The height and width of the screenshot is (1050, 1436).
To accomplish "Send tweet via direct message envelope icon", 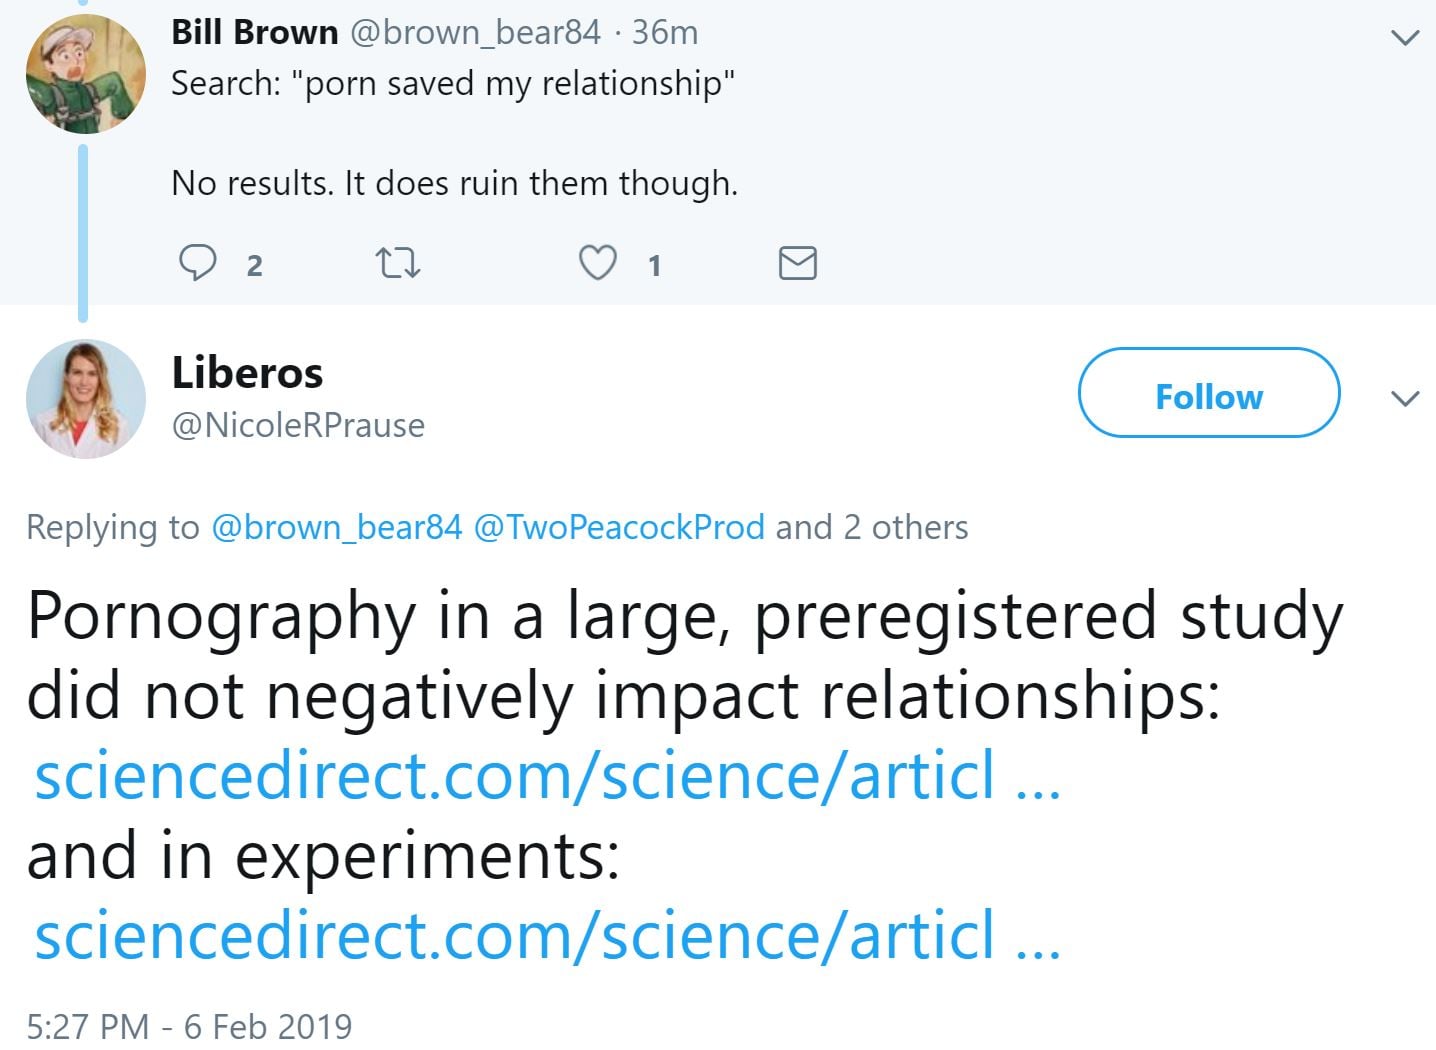I will (797, 263).
